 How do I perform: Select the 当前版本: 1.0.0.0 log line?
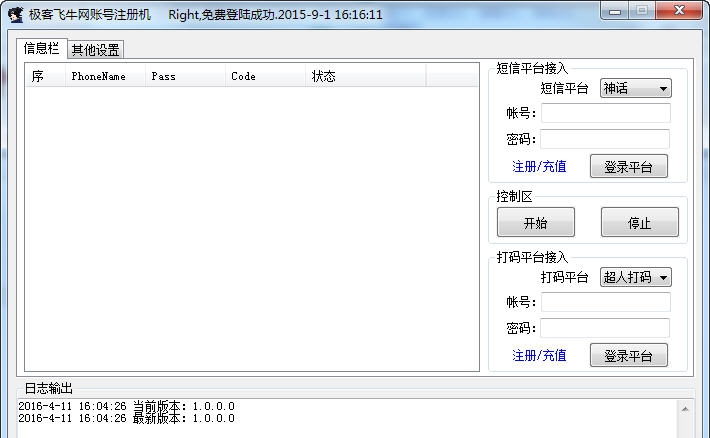click(126, 406)
